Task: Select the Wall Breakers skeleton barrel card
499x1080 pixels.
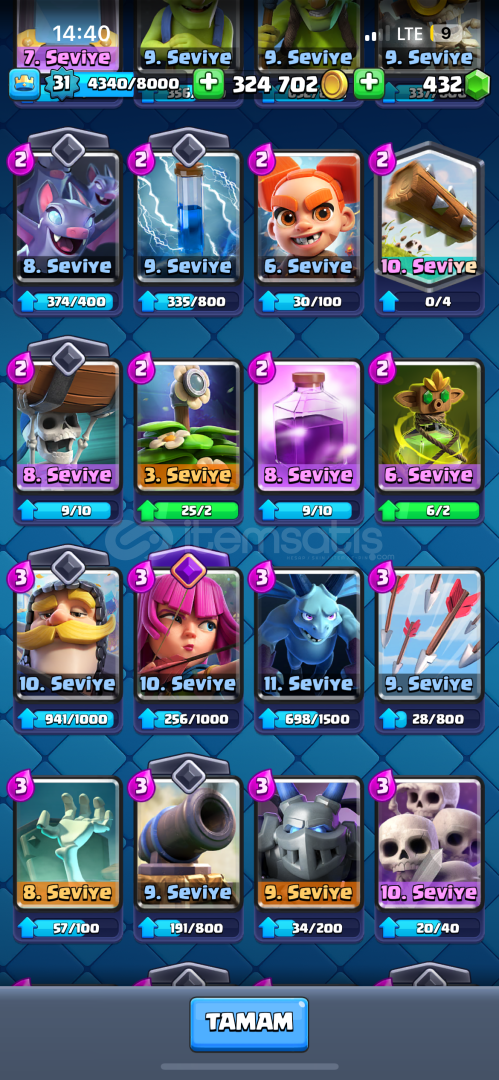Action: click(68, 425)
